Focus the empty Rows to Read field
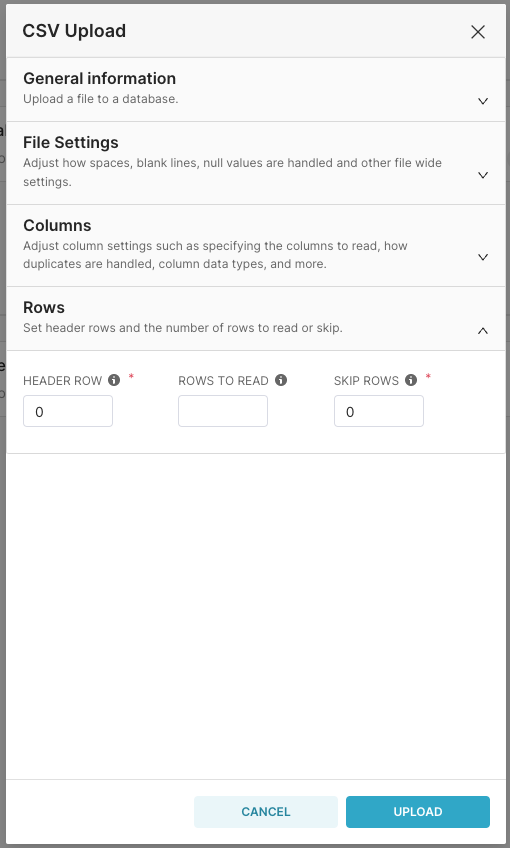Image resolution: width=510 pixels, height=848 pixels. [x=223, y=411]
